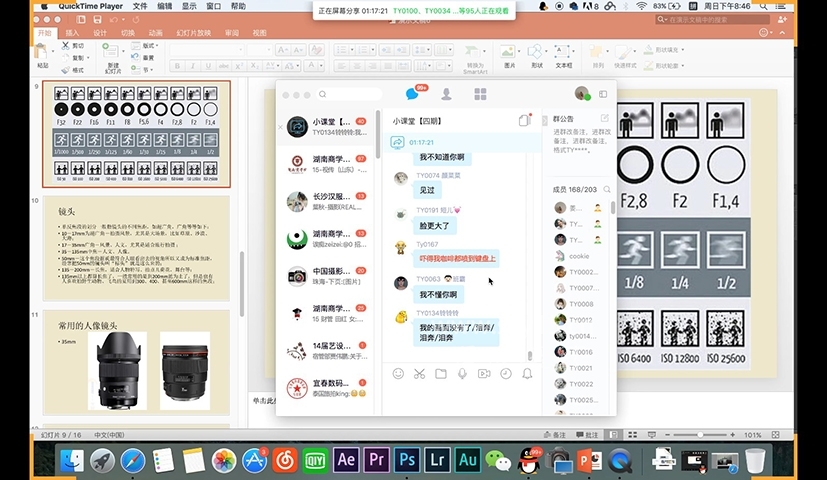Viewport: 827px width, 480px height.
Task: Open the 文件 menu in menu bar
Action: 140,6
